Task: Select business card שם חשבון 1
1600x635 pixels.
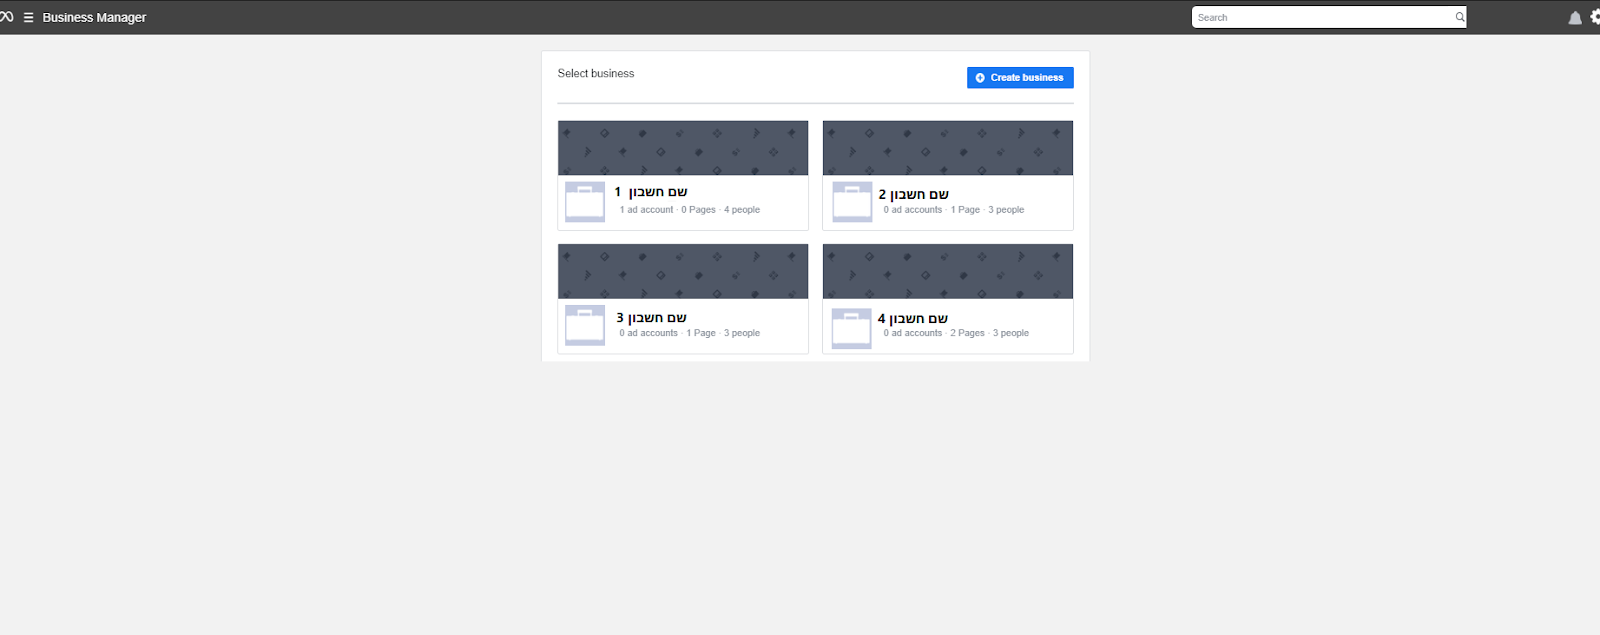Action: [x=683, y=176]
